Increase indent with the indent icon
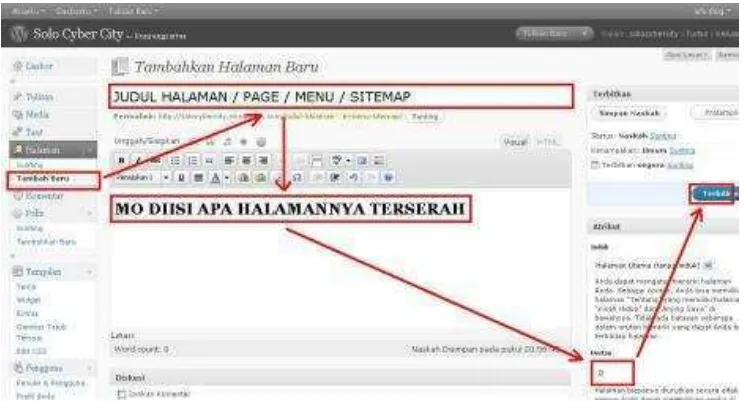The width and height of the screenshot is (744, 408). point(335,177)
